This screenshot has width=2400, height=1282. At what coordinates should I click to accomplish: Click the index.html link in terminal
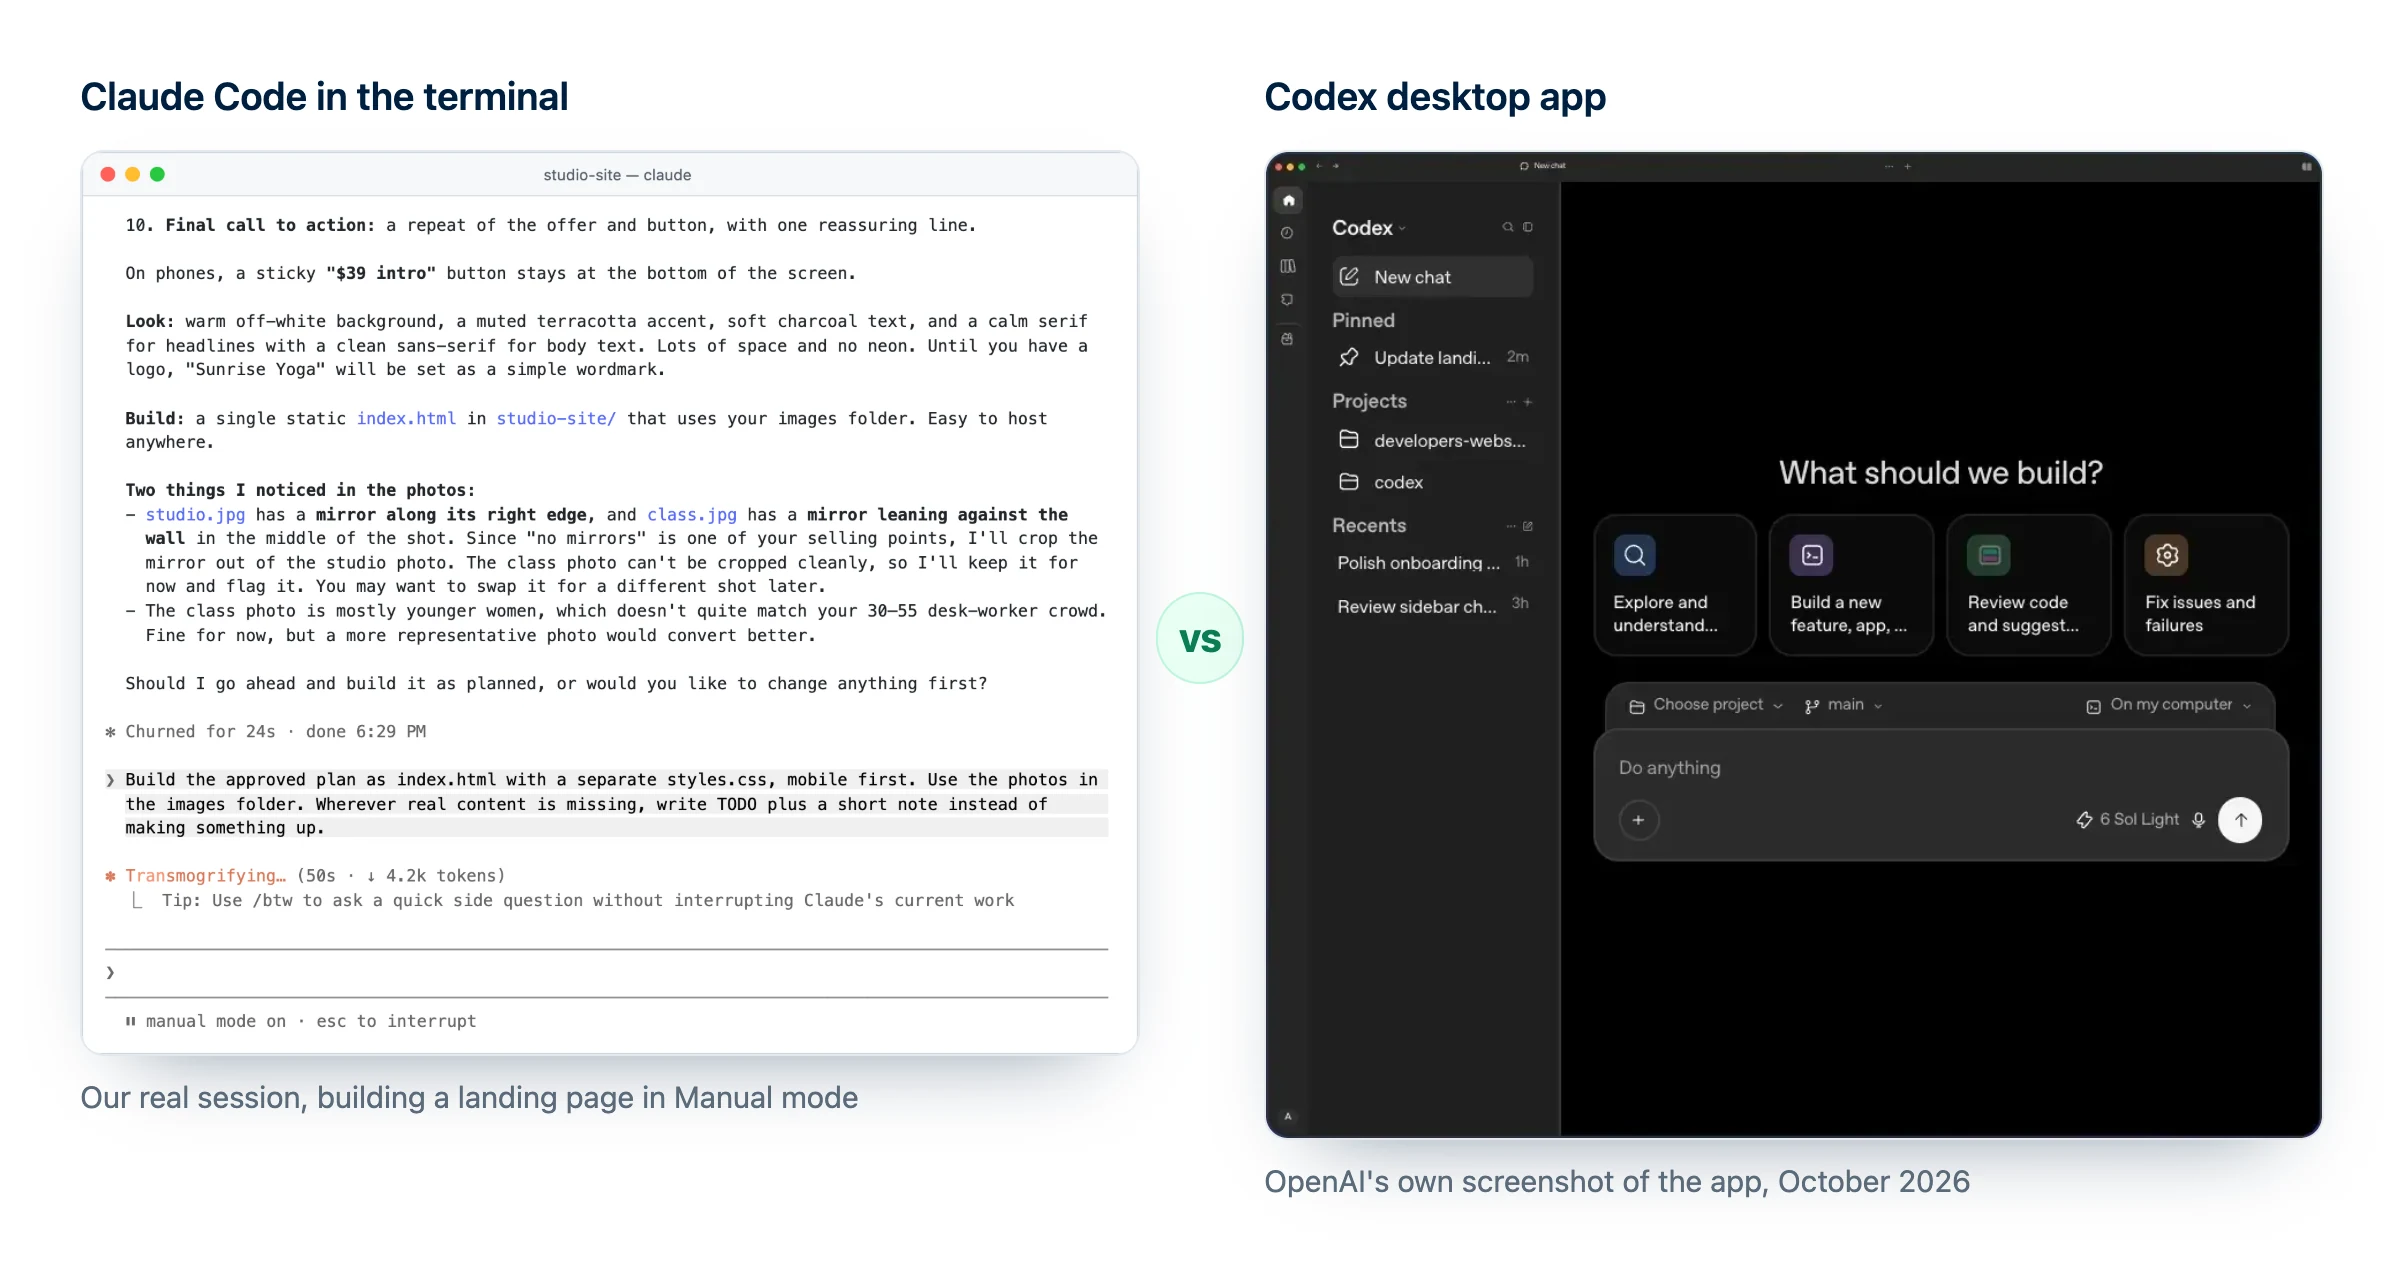[406, 418]
